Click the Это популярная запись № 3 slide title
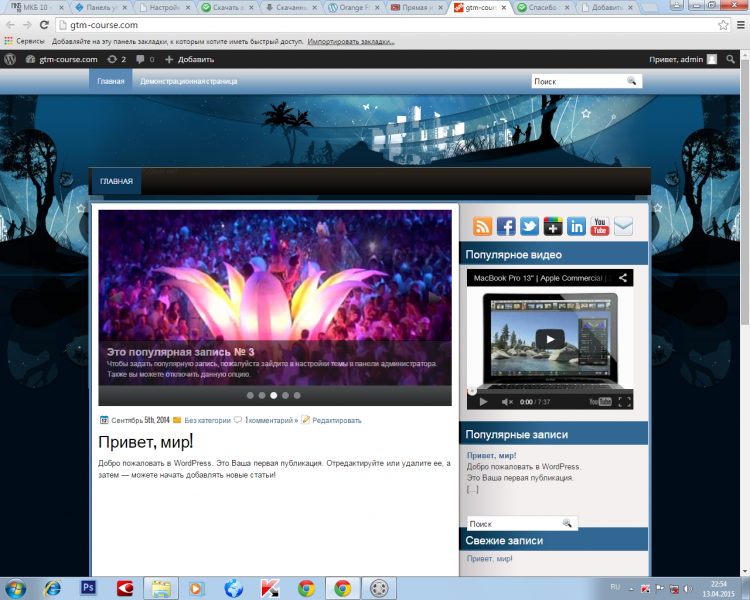This screenshot has height=600, width=750. point(180,352)
